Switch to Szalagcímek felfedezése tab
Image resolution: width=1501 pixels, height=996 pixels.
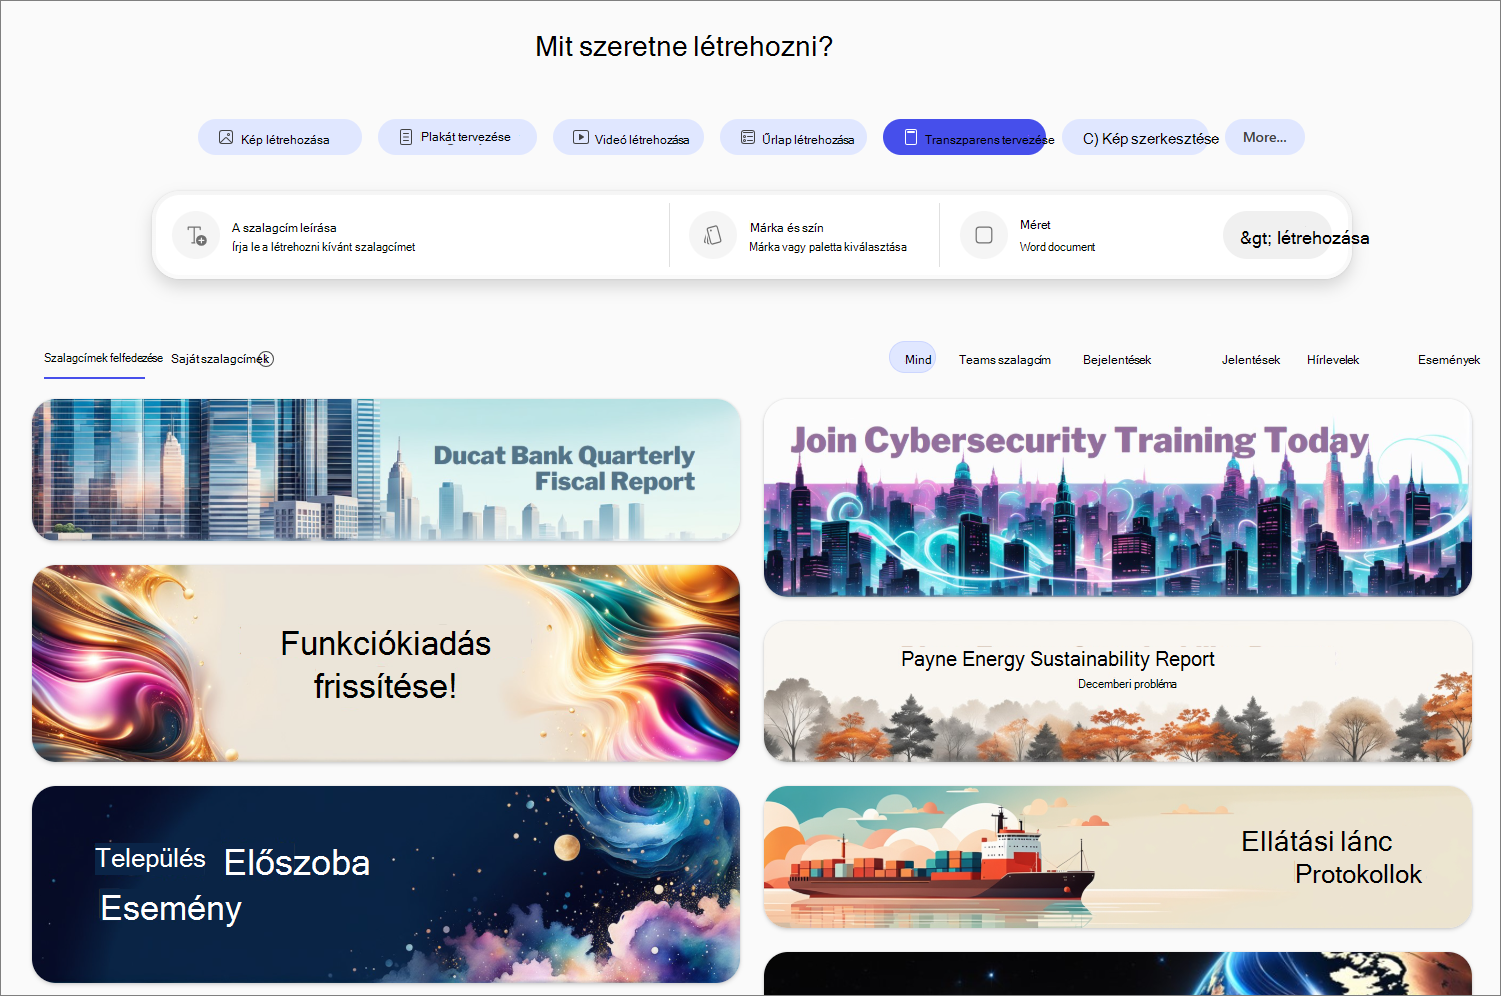tap(103, 358)
